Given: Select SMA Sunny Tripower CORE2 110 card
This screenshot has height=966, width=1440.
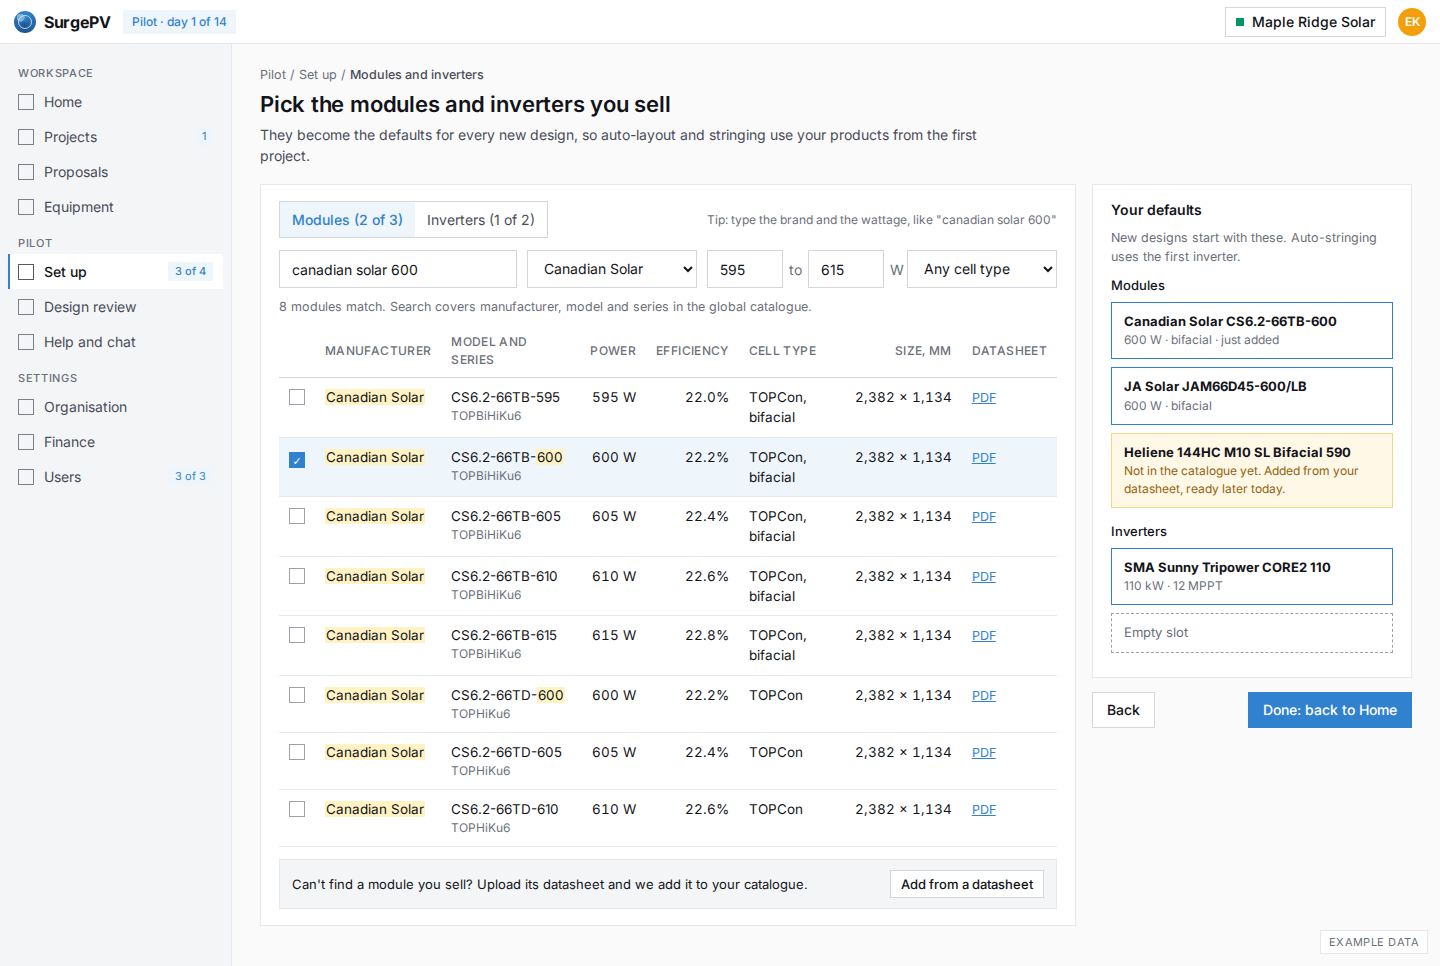Looking at the screenshot, I should (1252, 576).
